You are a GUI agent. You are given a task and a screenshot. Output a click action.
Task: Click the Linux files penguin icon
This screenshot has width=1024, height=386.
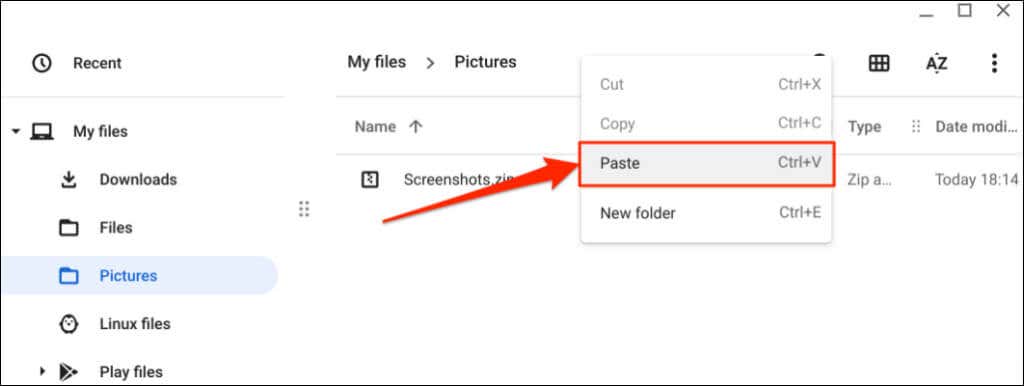(x=69, y=324)
